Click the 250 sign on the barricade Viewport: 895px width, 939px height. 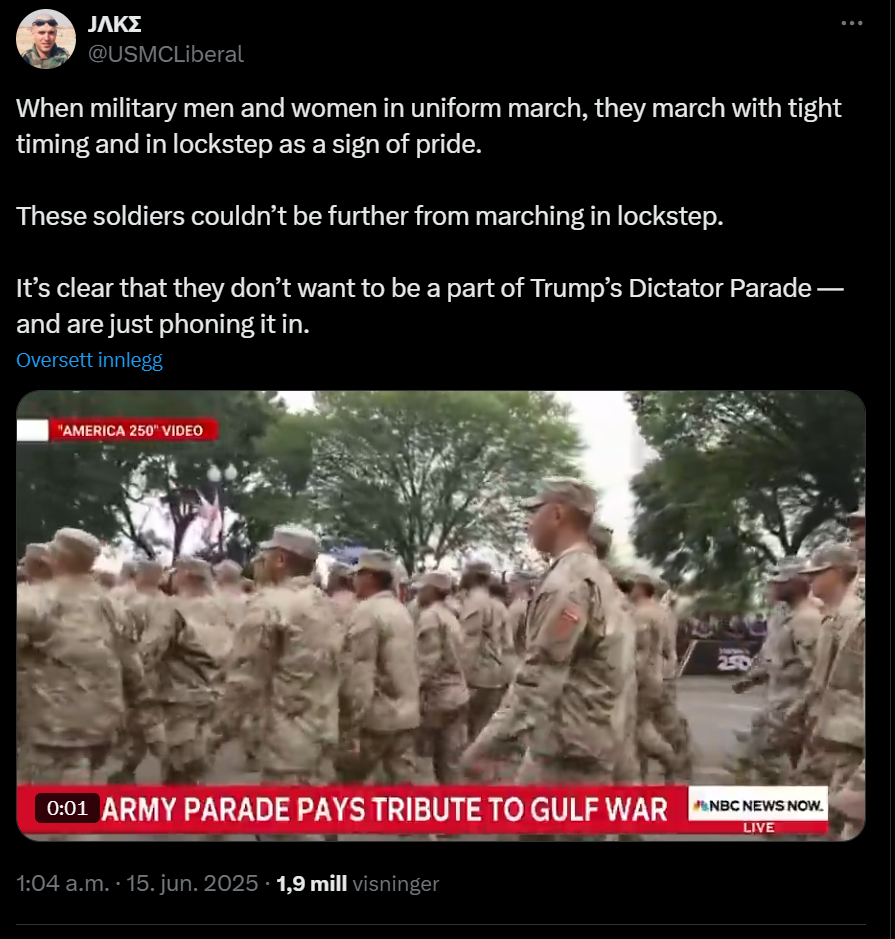(x=733, y=661)
